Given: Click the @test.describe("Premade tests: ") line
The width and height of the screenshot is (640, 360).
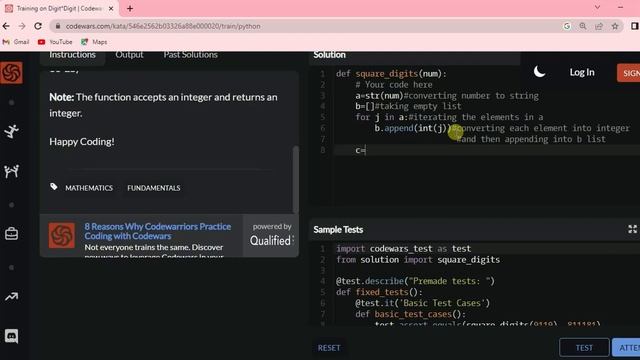Looking at the screenshot, I should [415, 281].
